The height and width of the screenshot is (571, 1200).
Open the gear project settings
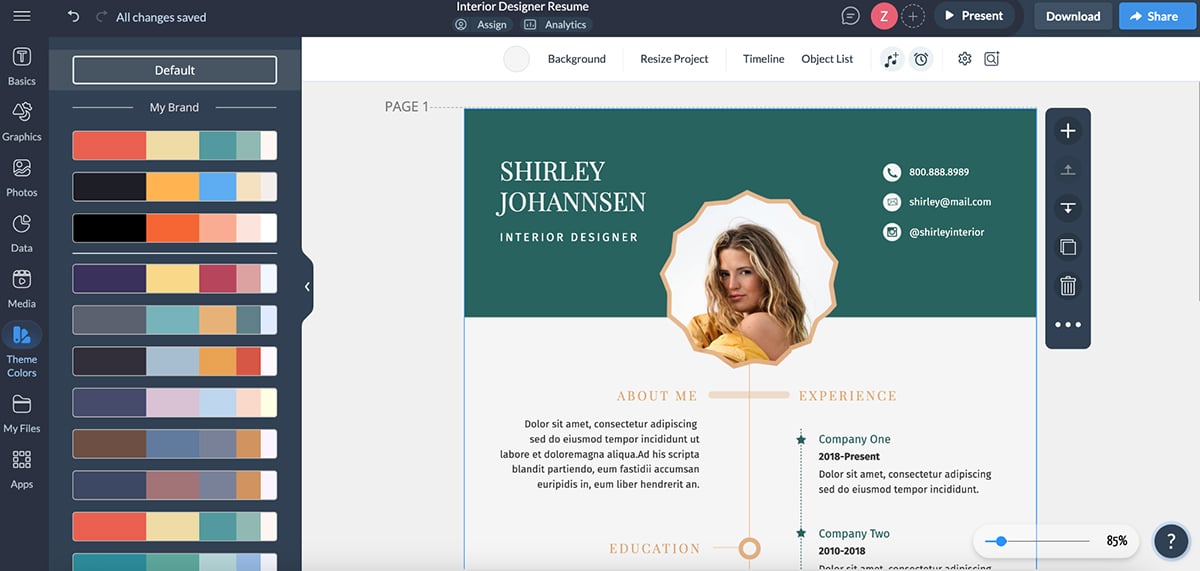tap(964, 59)
